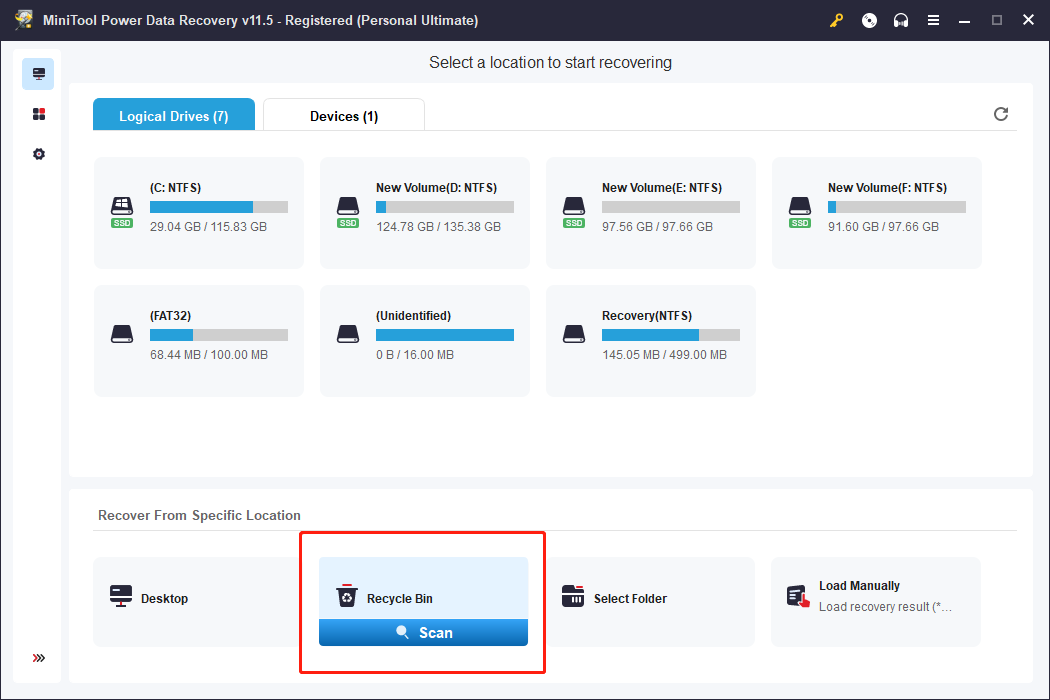The width and height of the screenshot is (1050, 700).
Task: Click the bootable media disc icon
Action: pos(869,20)
